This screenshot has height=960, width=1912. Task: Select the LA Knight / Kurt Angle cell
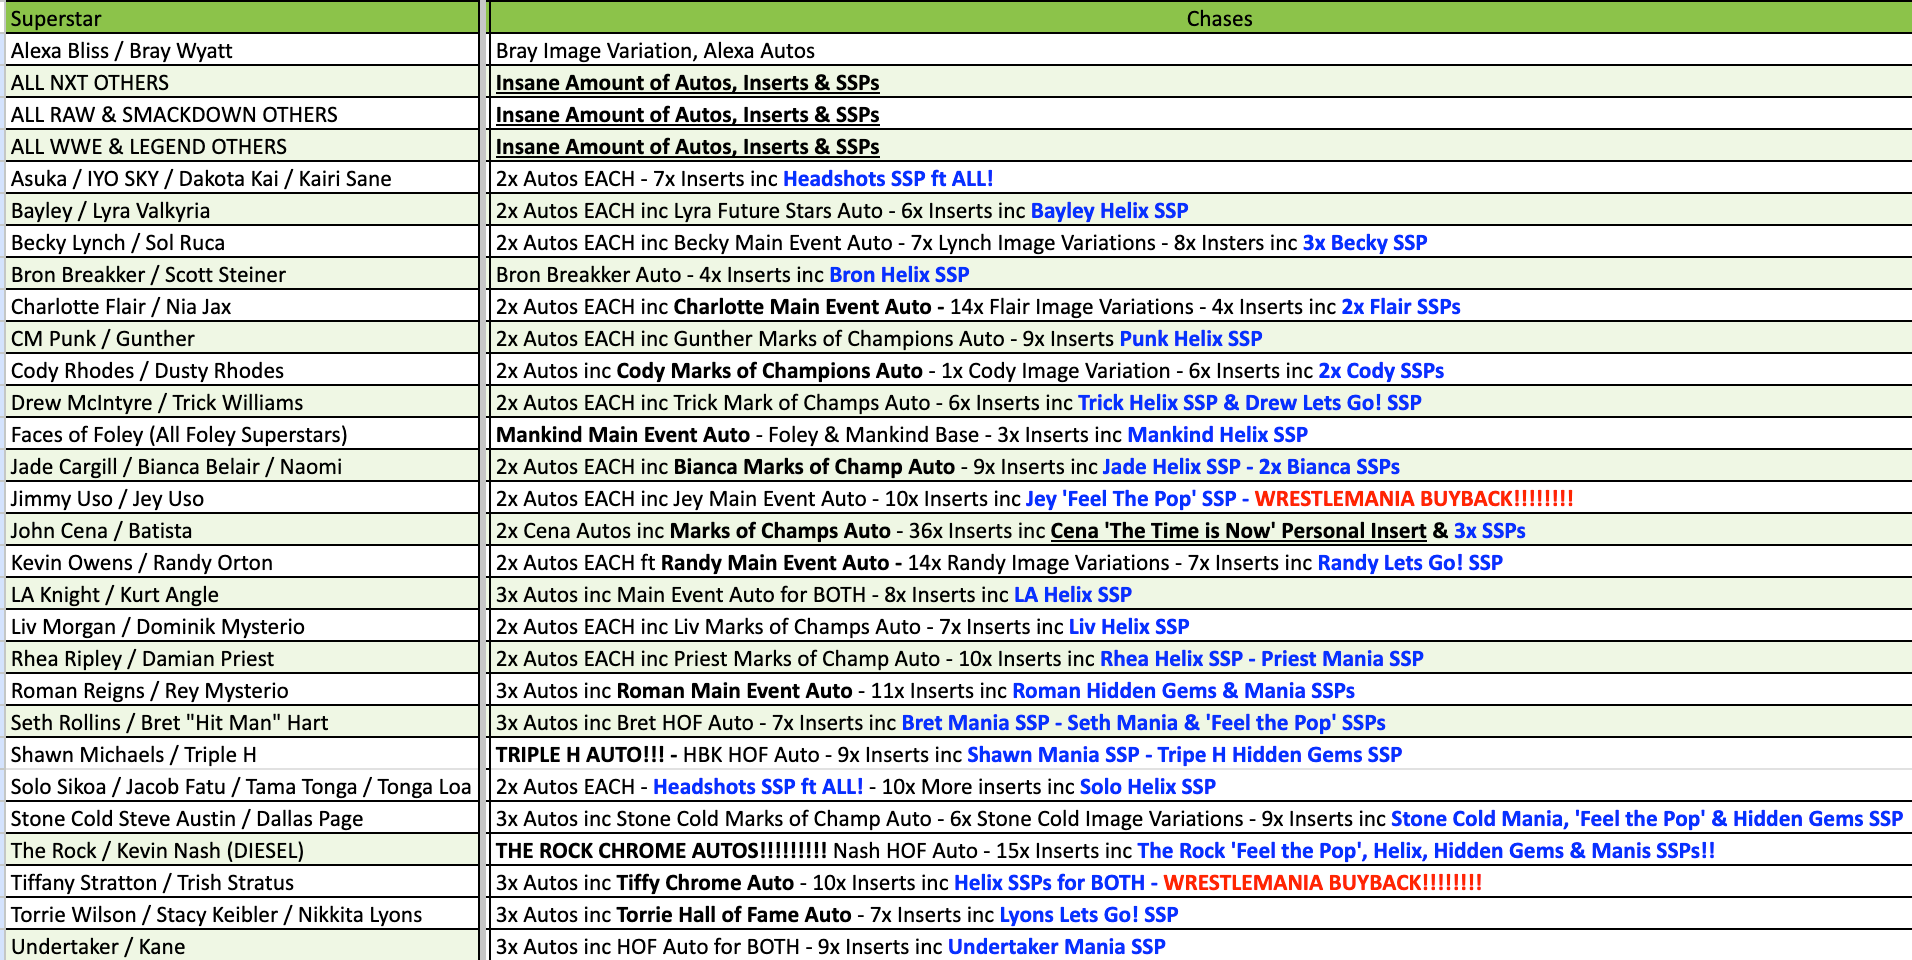pyautogui.click(x=242, y=594)
